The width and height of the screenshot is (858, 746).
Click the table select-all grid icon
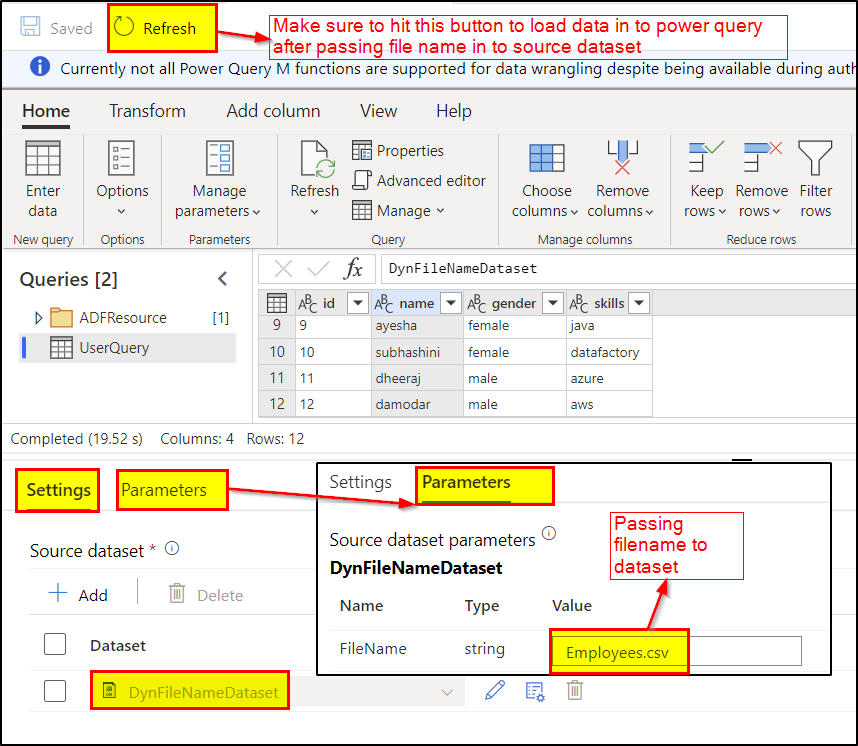276,303
